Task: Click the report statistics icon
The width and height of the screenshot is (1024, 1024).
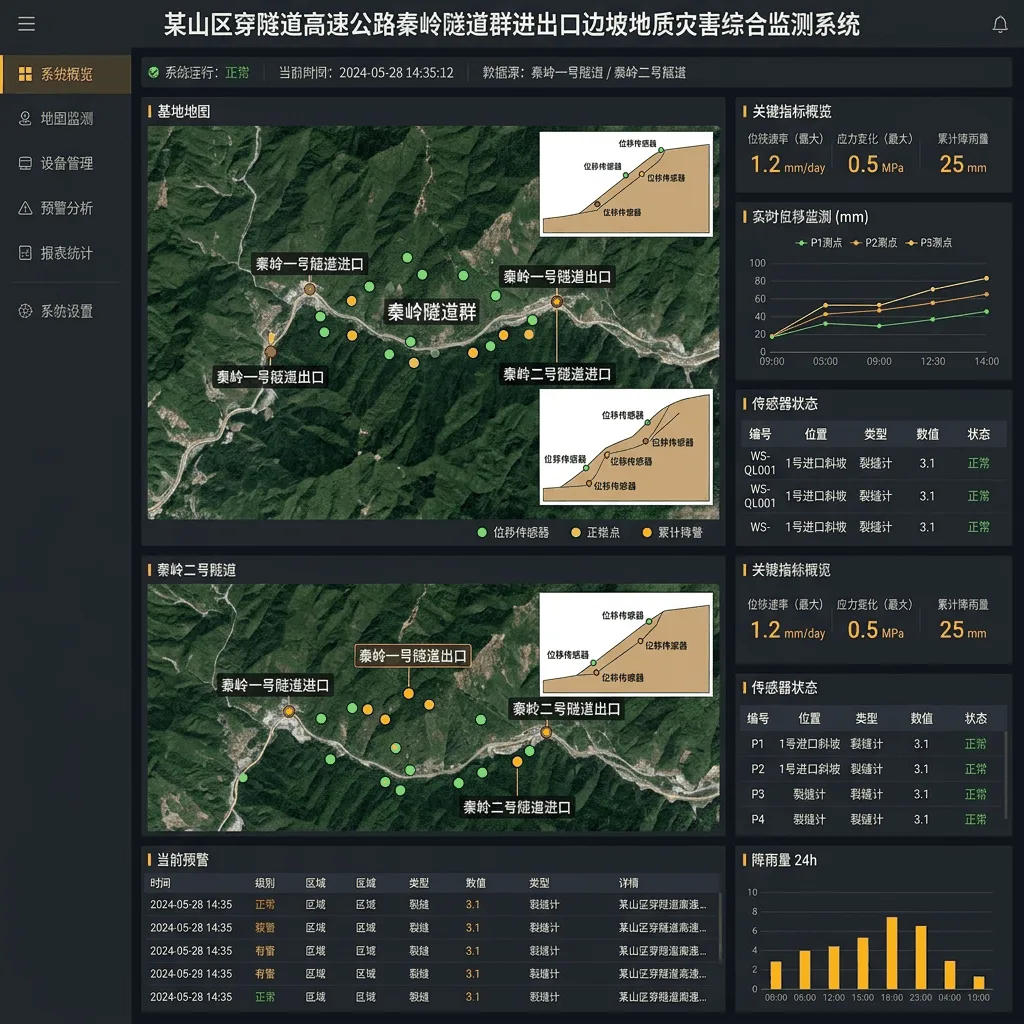Action: pyautogui.click(x=25, y=253)
